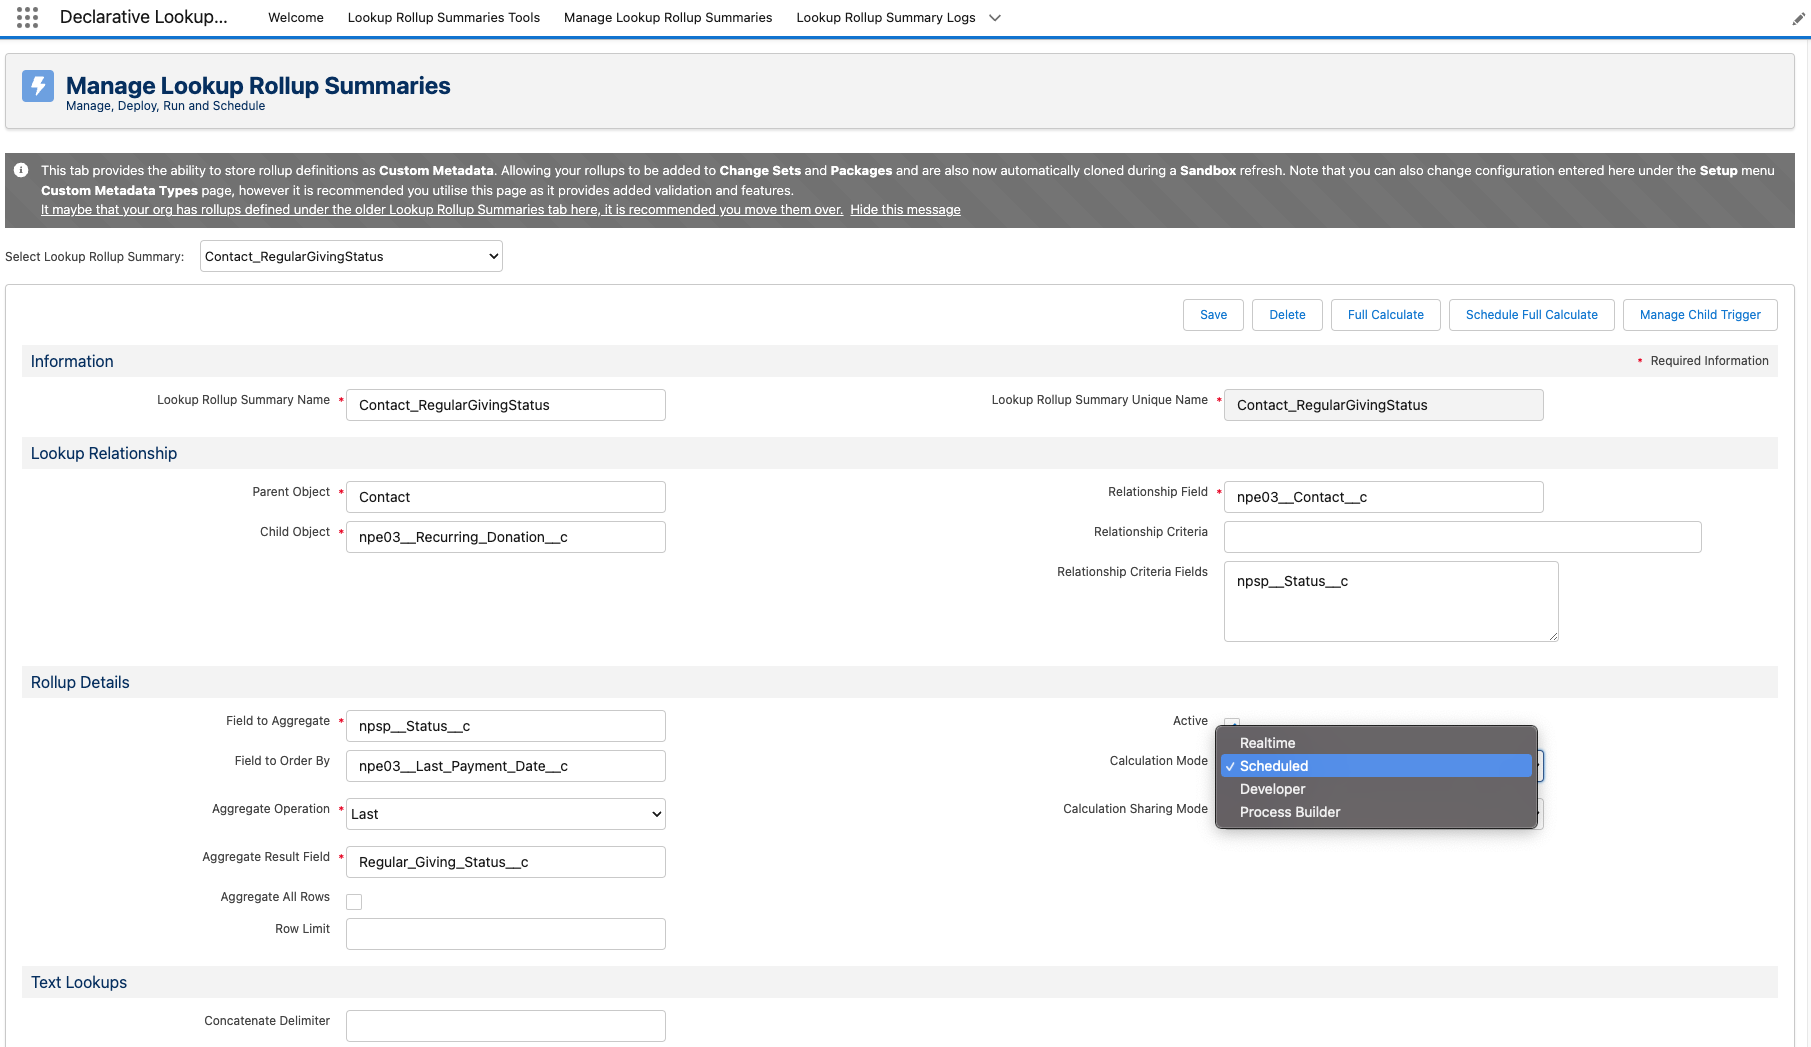Pick the Developer calculation mode option
The image size is (1811, 1047).
point(1272,789)
